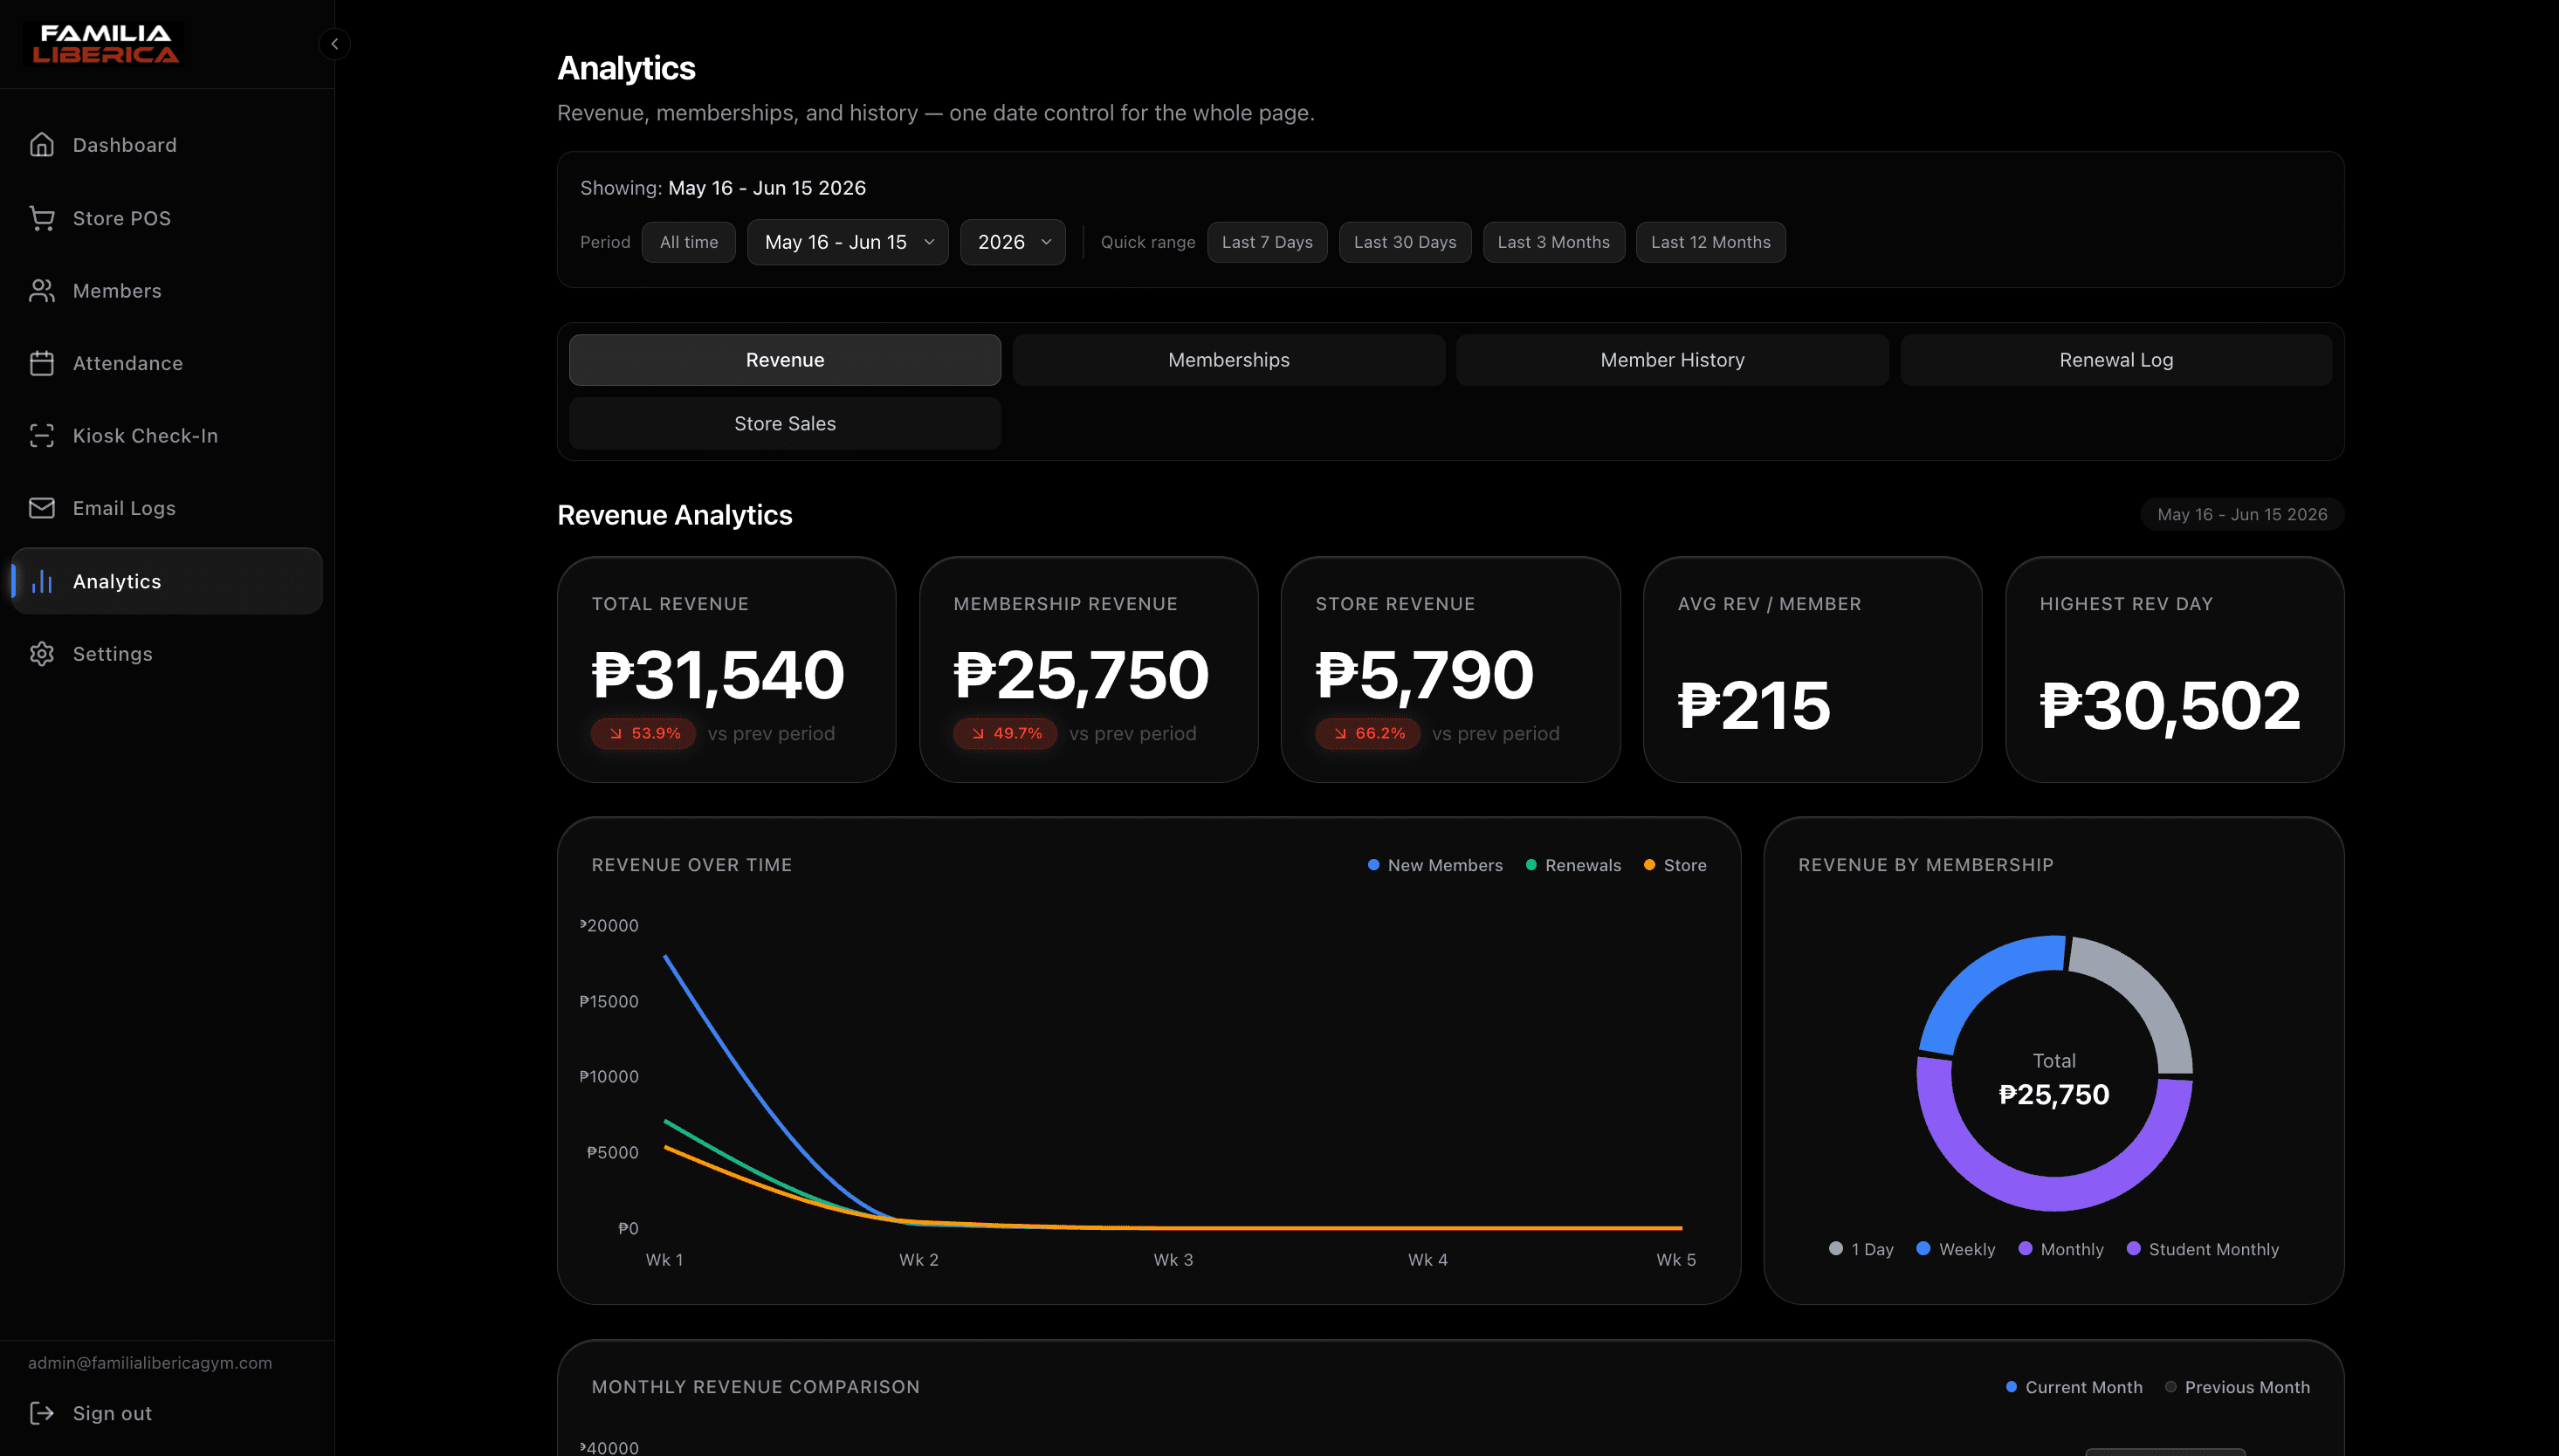Collapse the sidebar with the chevron button
The image size is (2559, 1456).
click(335, 44)
